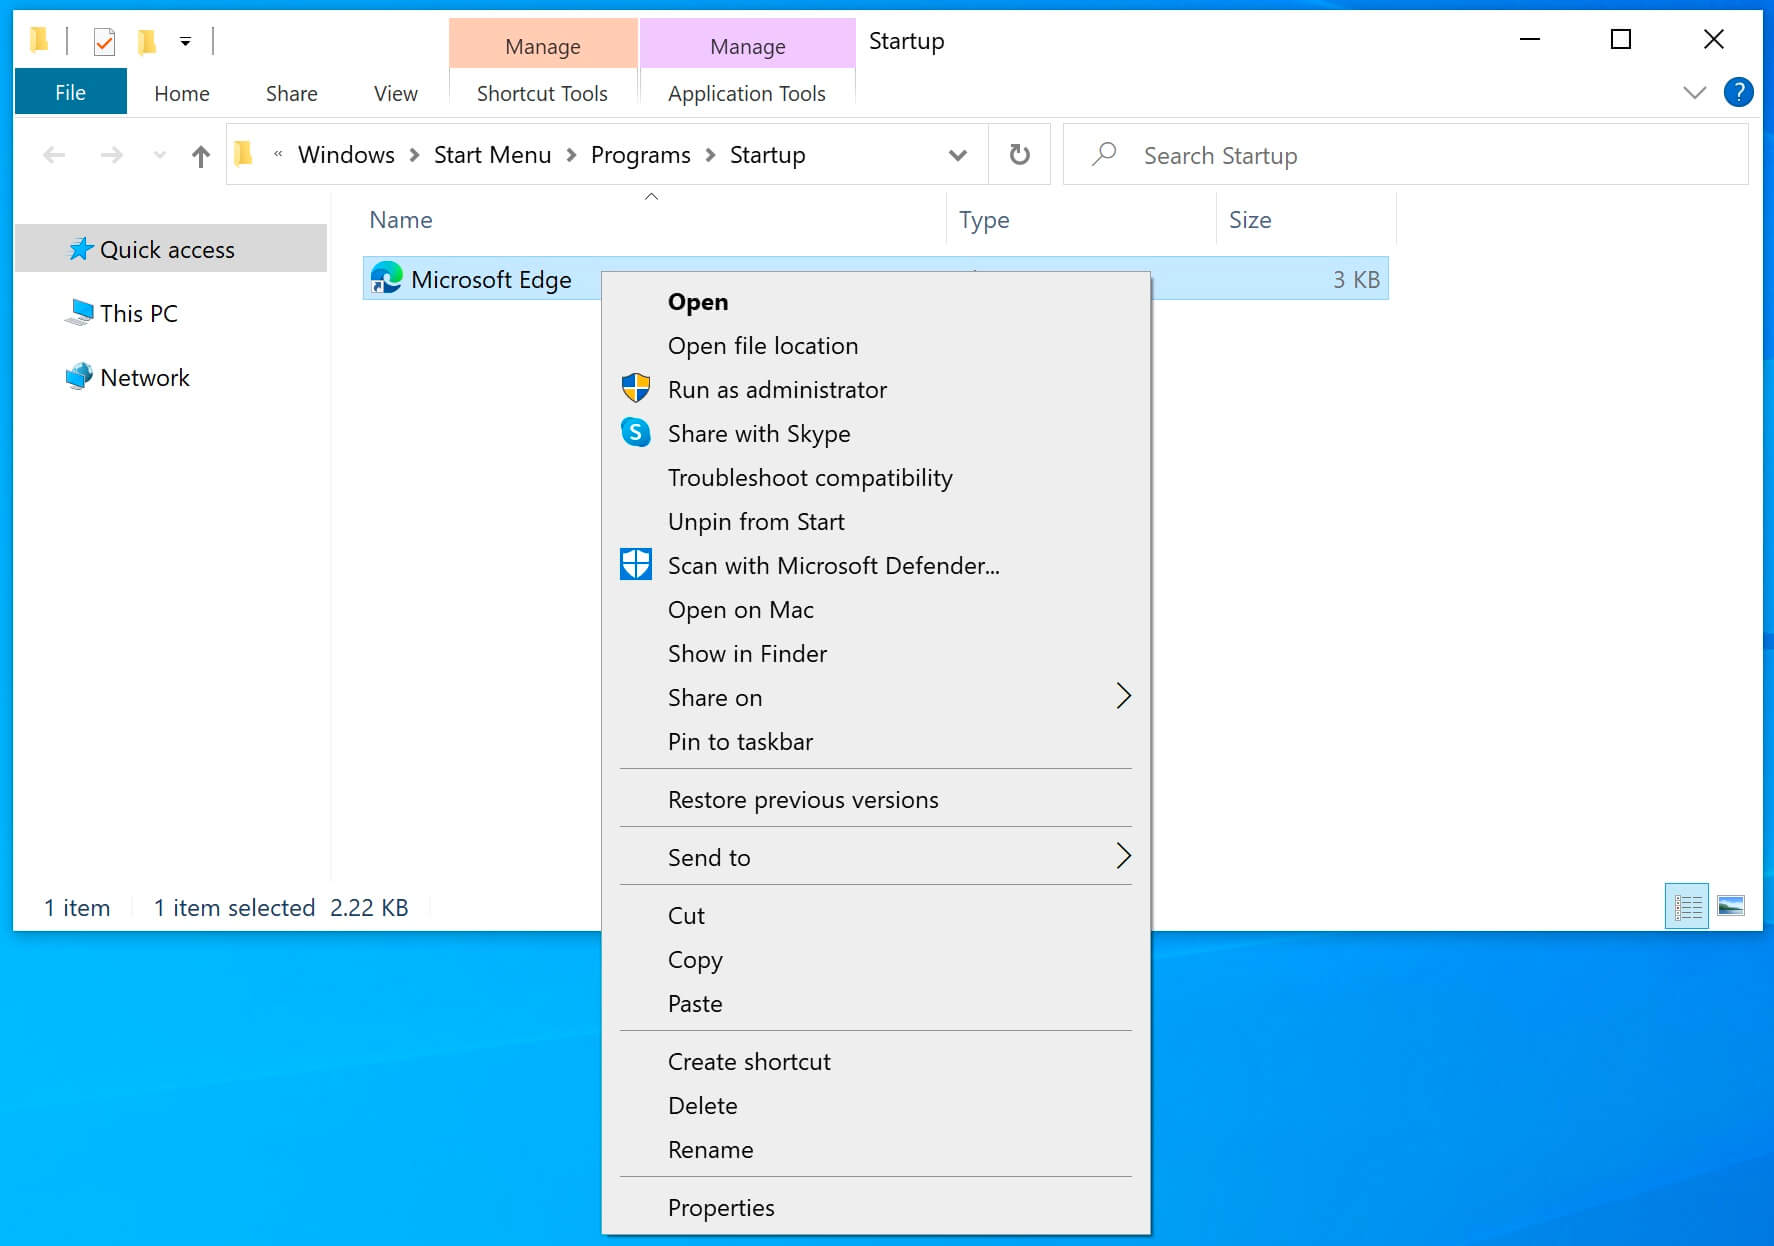Click the folder icon in address bar

(x=243, y=153)
